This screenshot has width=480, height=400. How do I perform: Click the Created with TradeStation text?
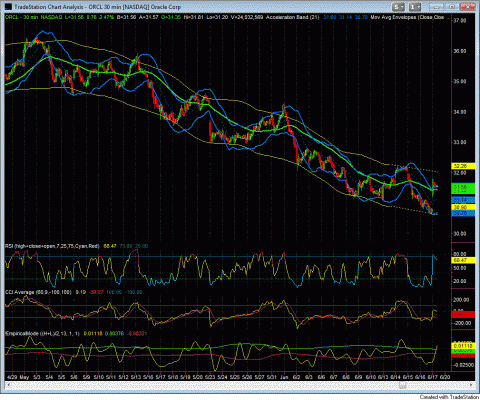(x=448, y=396)
